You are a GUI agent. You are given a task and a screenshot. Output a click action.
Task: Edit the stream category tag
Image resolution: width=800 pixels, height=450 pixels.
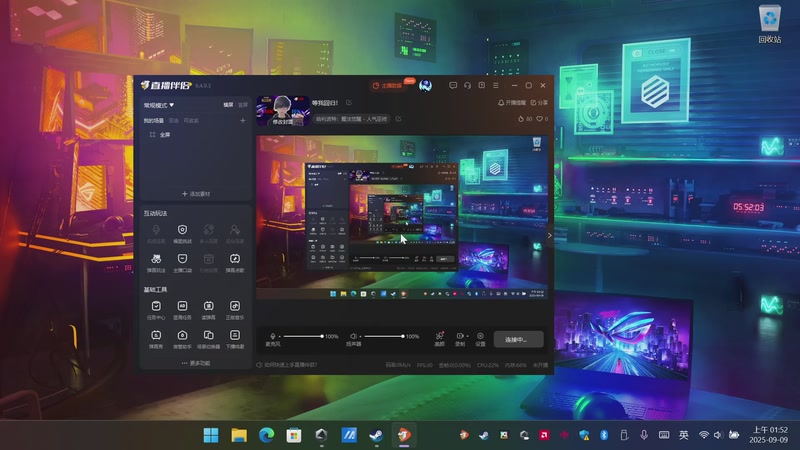point(398,119)
